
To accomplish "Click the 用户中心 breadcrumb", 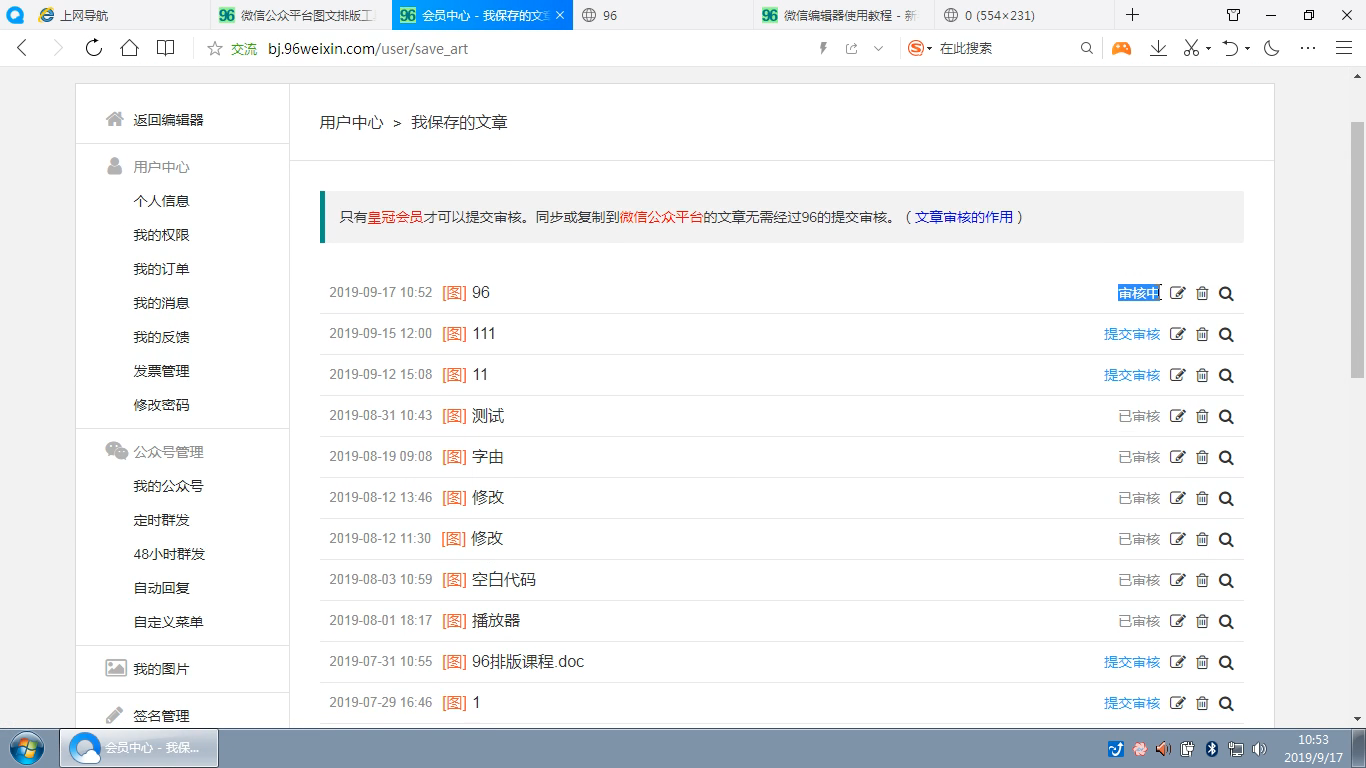I will [x=351, y=123].
